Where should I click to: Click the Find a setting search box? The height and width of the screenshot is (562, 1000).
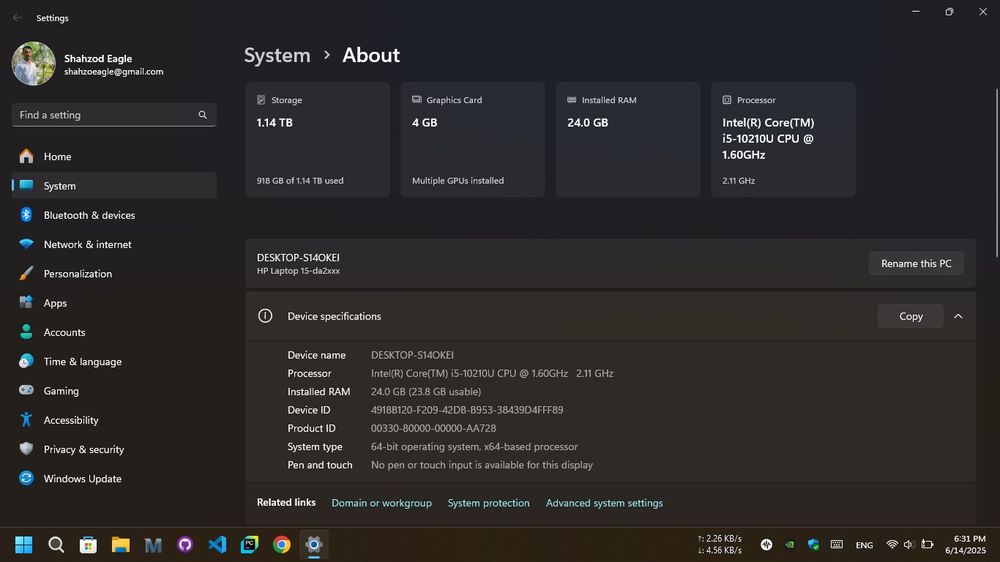pyautogui.click(x=114, y=115)
